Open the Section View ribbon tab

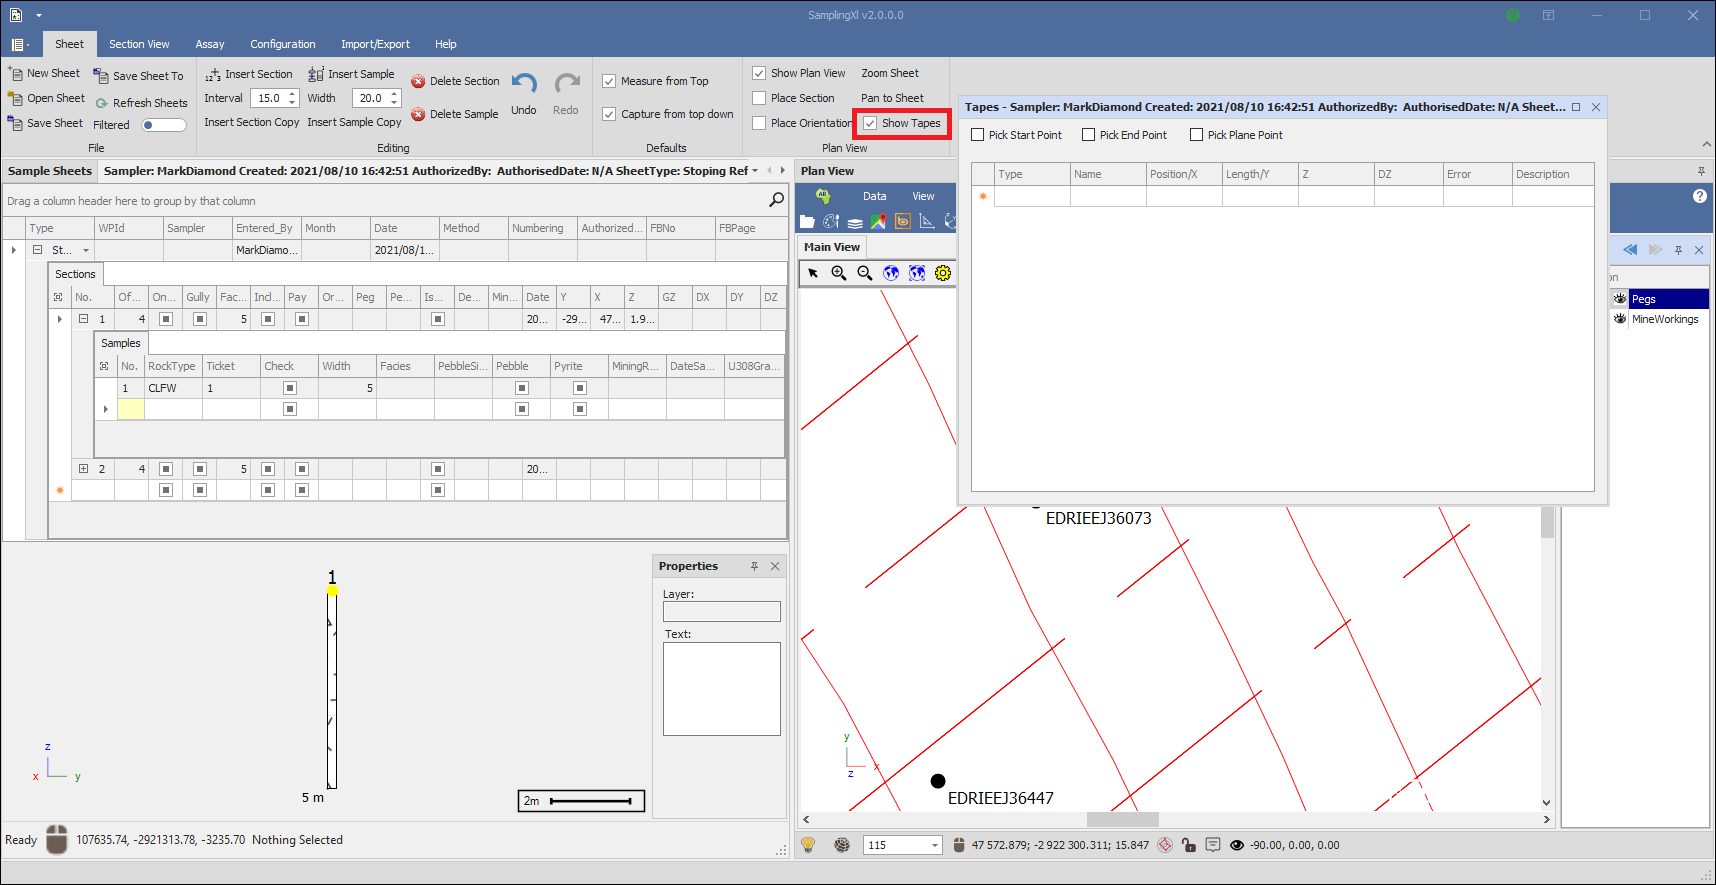point(139,44)
